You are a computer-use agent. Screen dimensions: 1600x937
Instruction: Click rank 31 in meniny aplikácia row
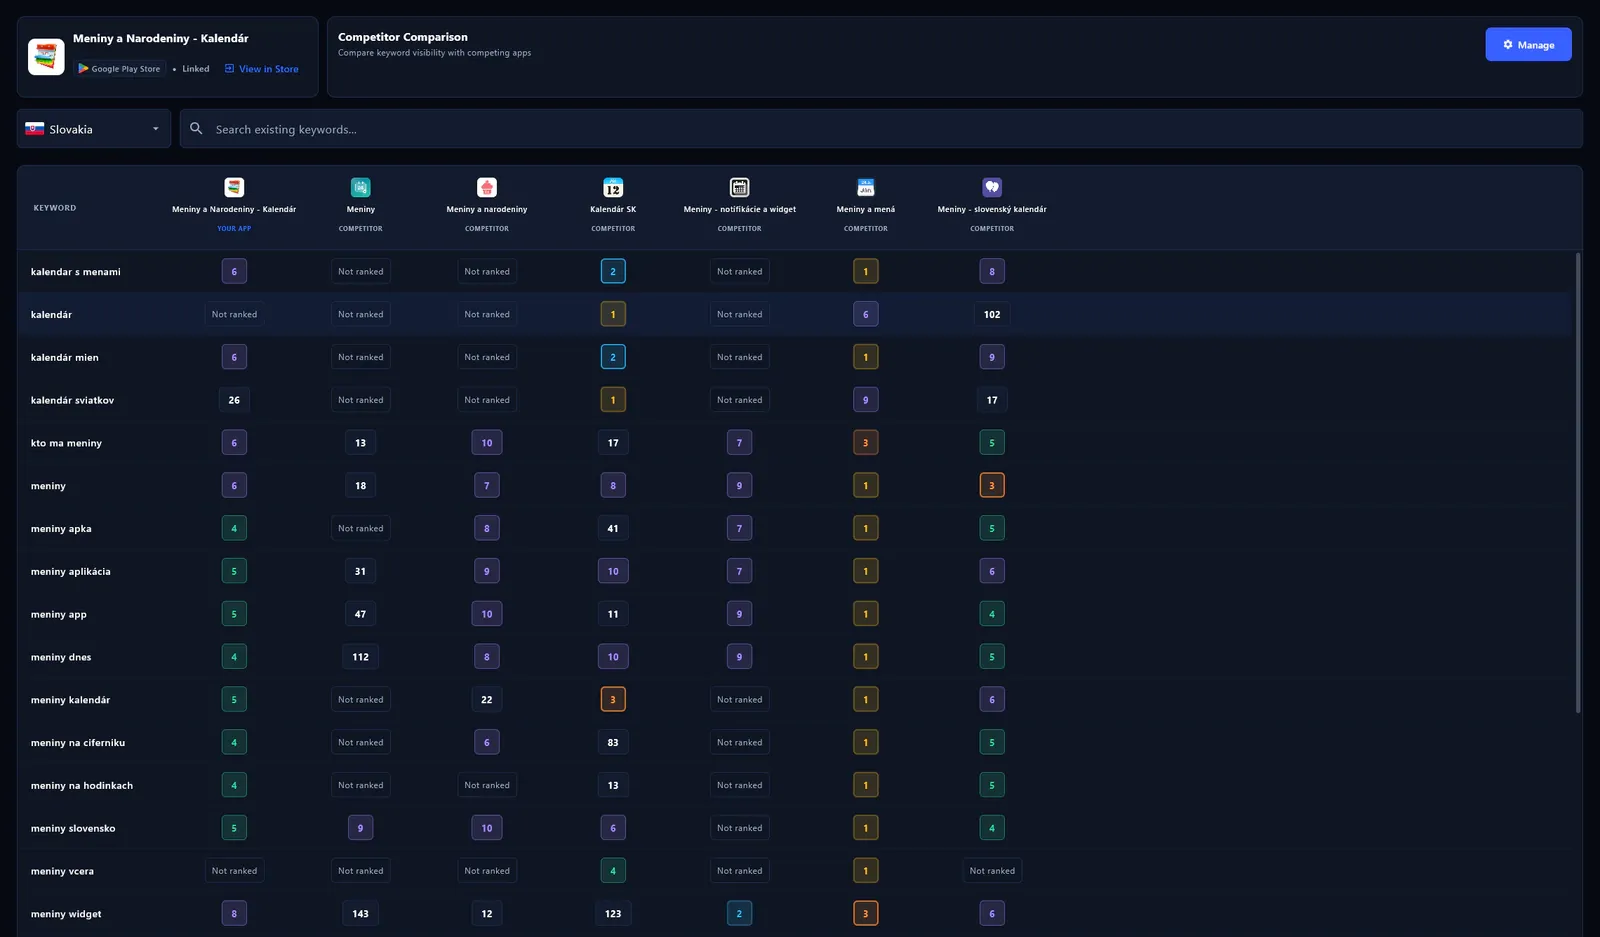(361, 571)
